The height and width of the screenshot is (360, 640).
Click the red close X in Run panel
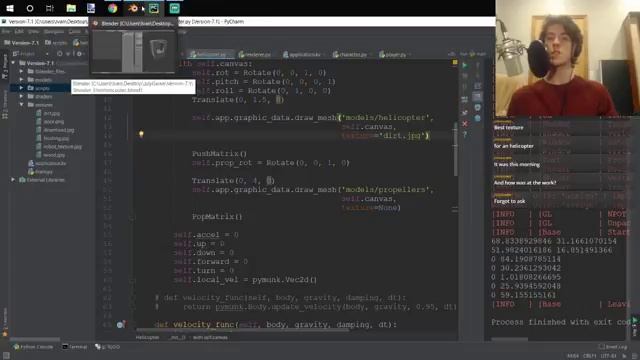[464, 123]
